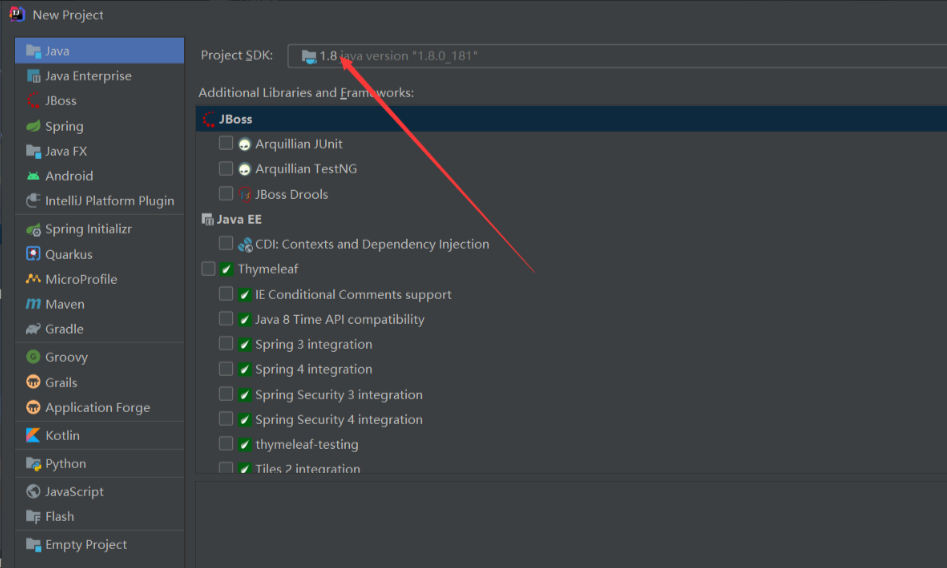Click the Android robot icon

click(33, 176)
